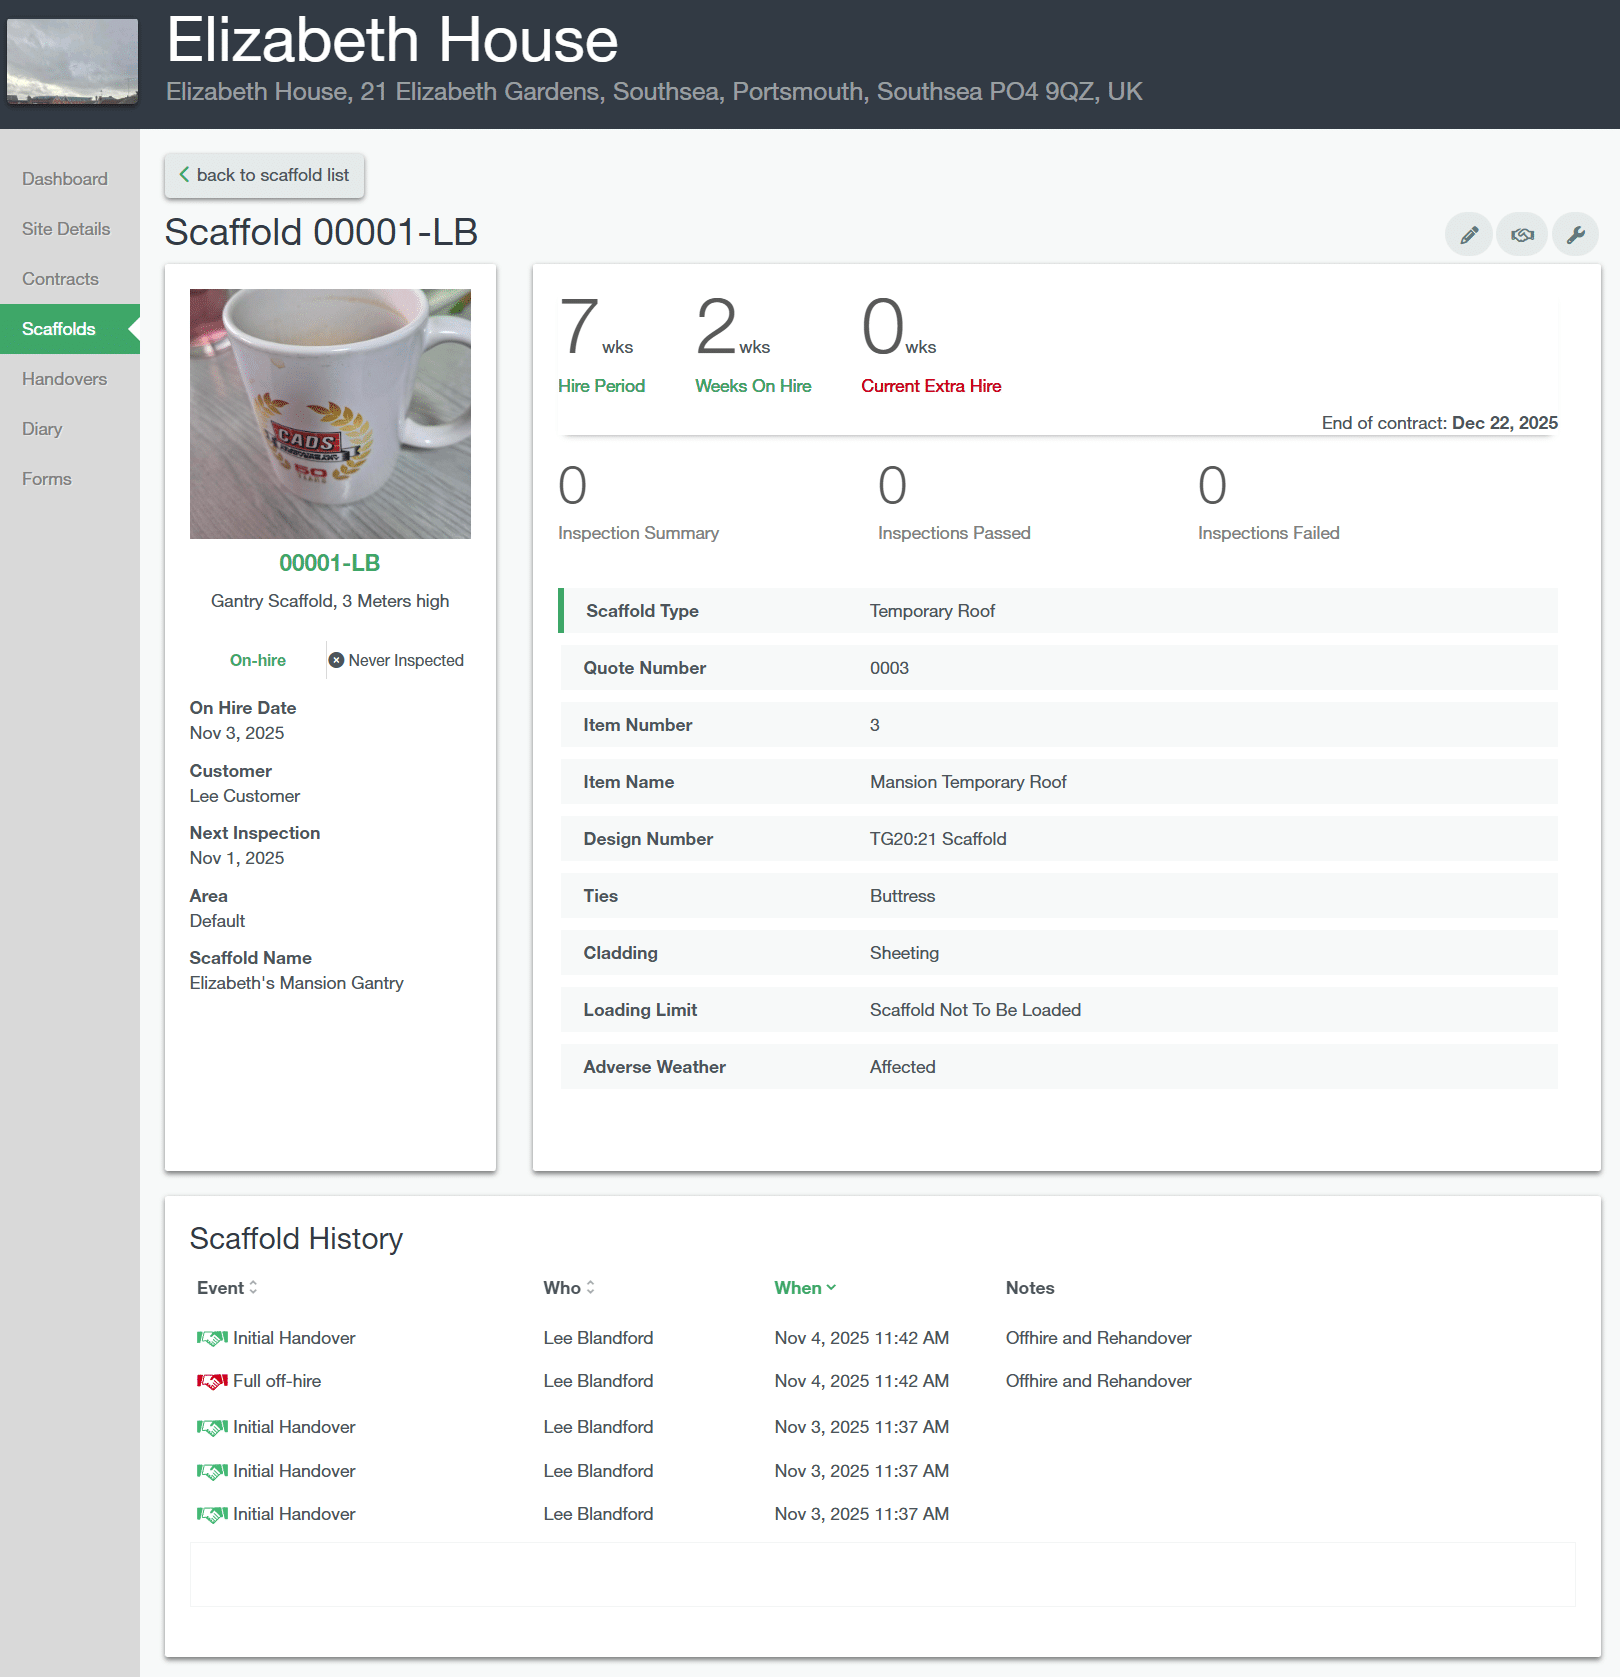Click the Never Inspected status icon
1620x1677 pixels.
point(337,660)
